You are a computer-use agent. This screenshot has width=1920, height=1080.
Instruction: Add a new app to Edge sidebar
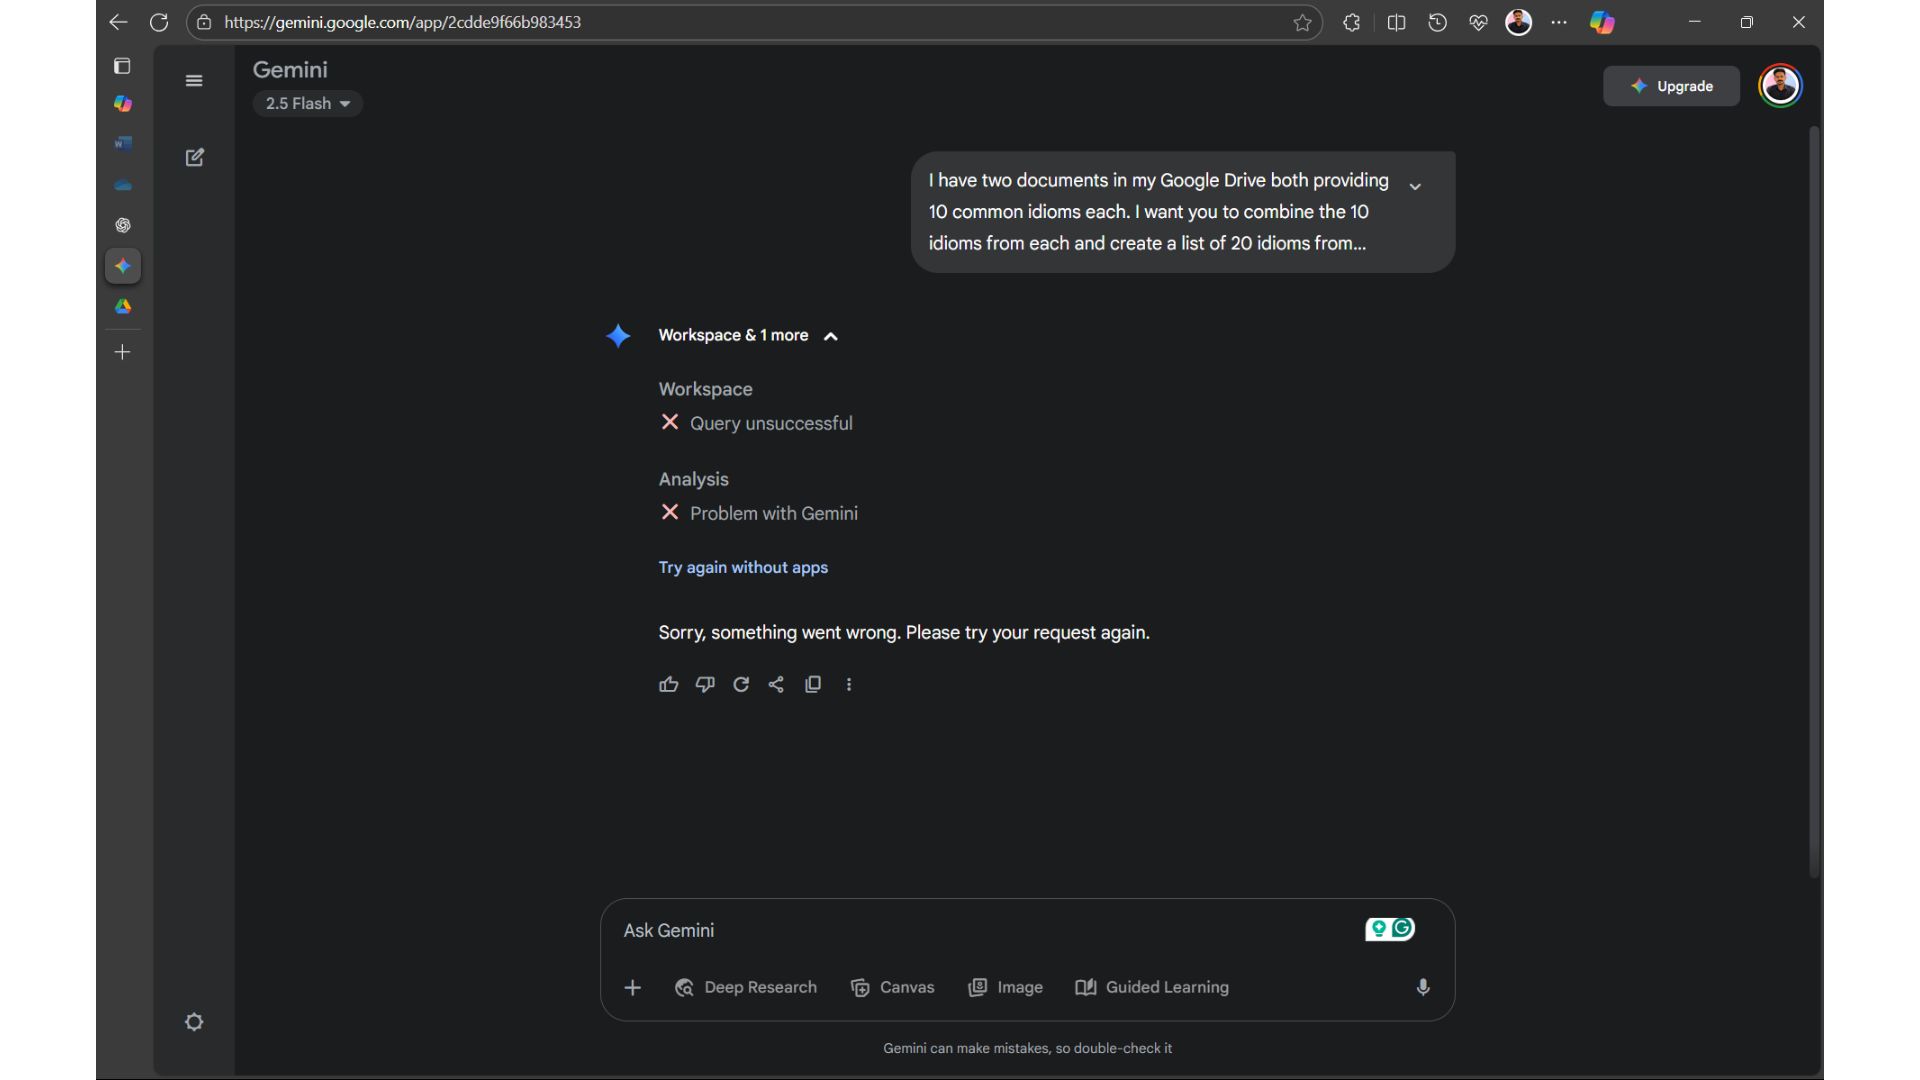point(123,352)
